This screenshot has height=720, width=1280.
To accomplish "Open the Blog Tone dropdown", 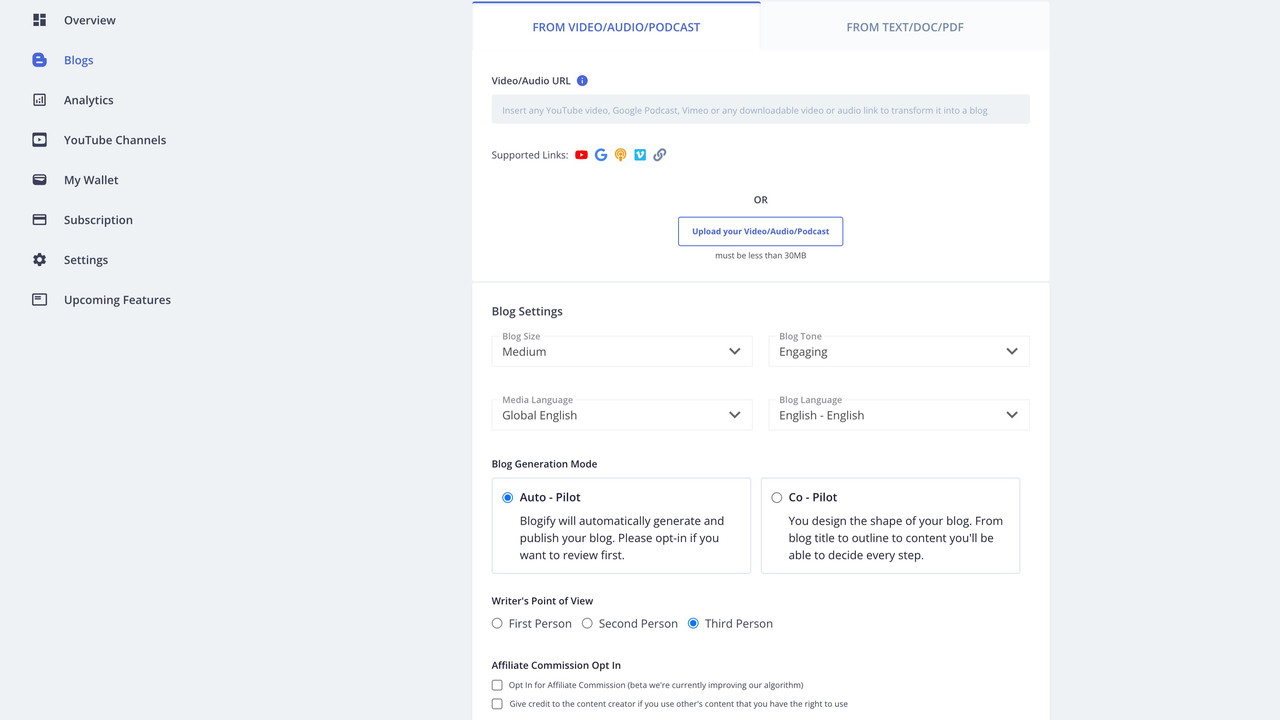I will point(898,351).
